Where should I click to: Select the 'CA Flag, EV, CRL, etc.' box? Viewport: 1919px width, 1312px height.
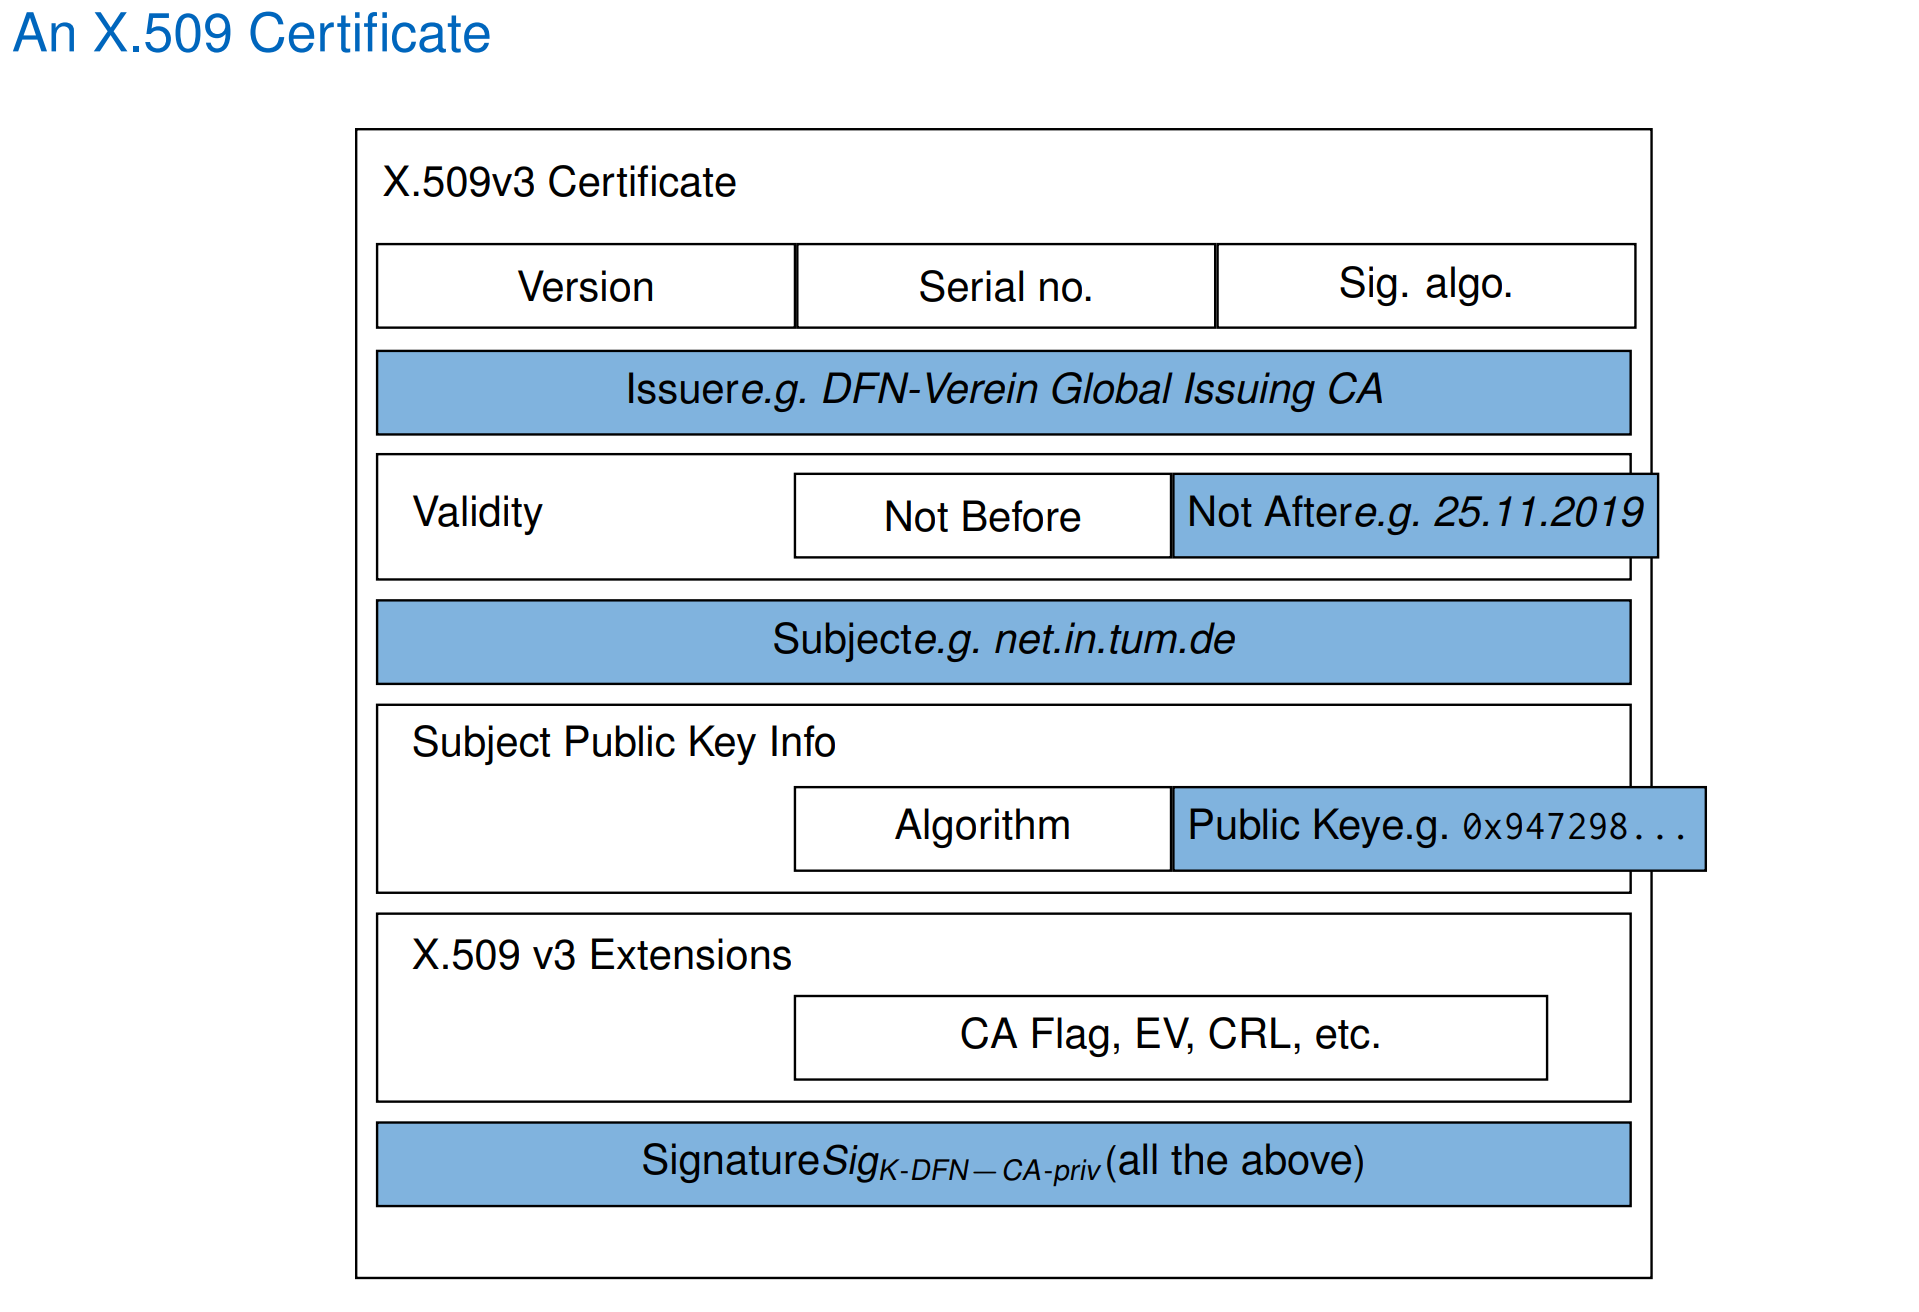(1171, 1038)
